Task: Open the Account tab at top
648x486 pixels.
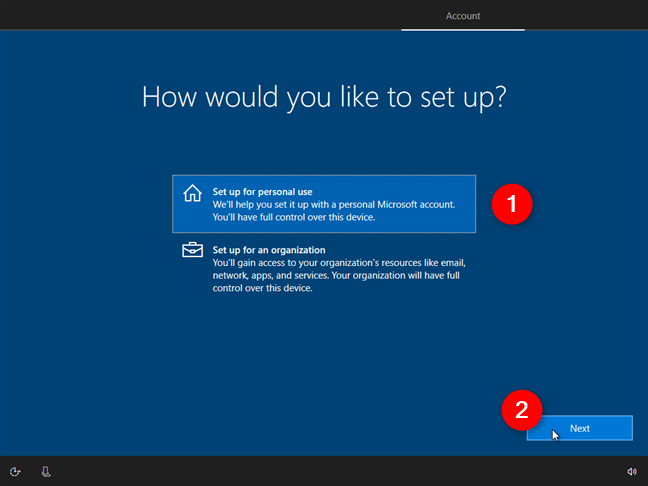Action: (x=463, y=16)
